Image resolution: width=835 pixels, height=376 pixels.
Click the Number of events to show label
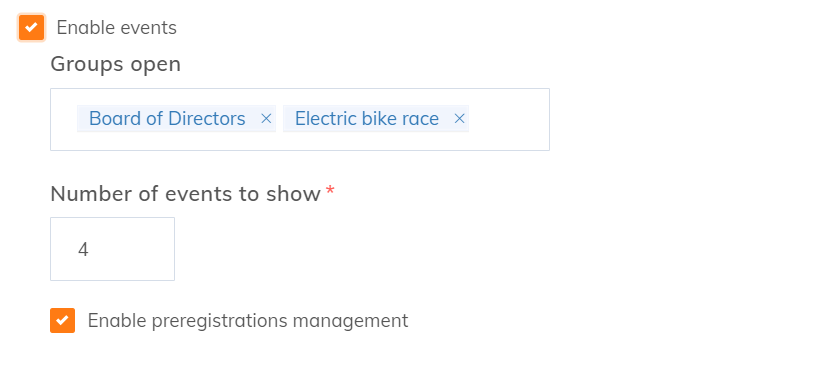pos(185,194)
